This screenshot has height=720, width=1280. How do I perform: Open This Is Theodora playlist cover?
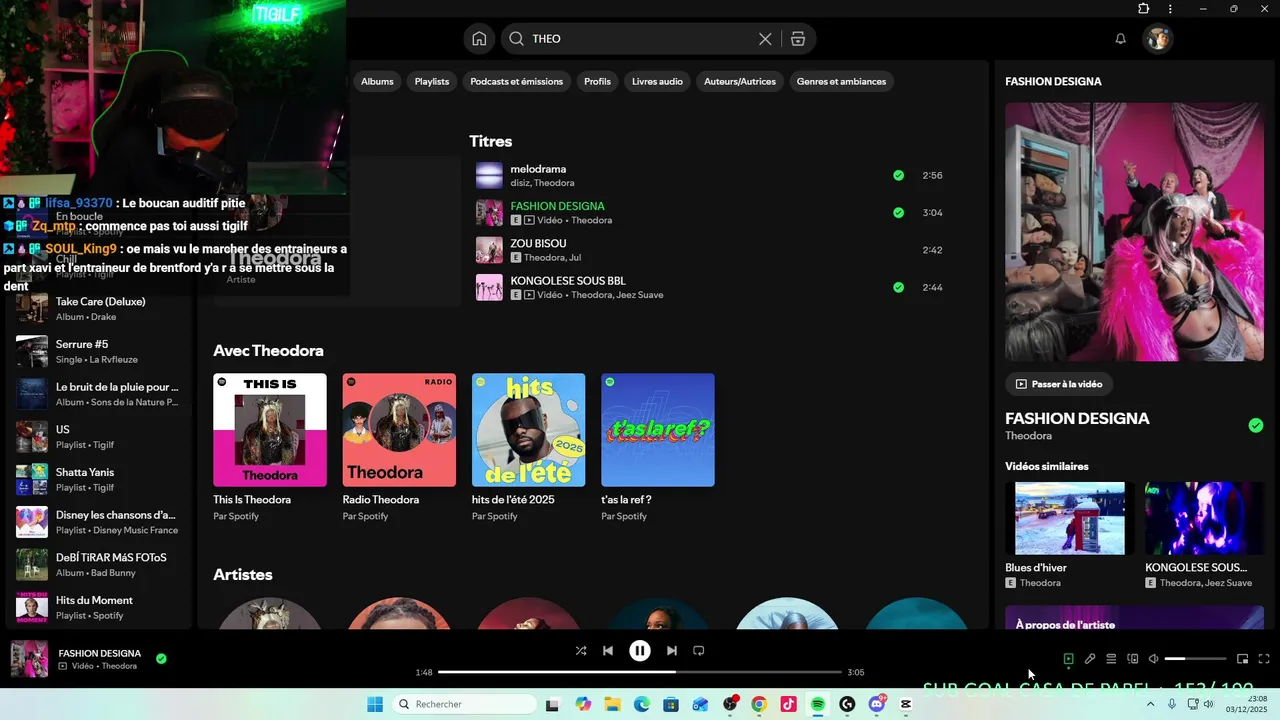tap(270, 430)
